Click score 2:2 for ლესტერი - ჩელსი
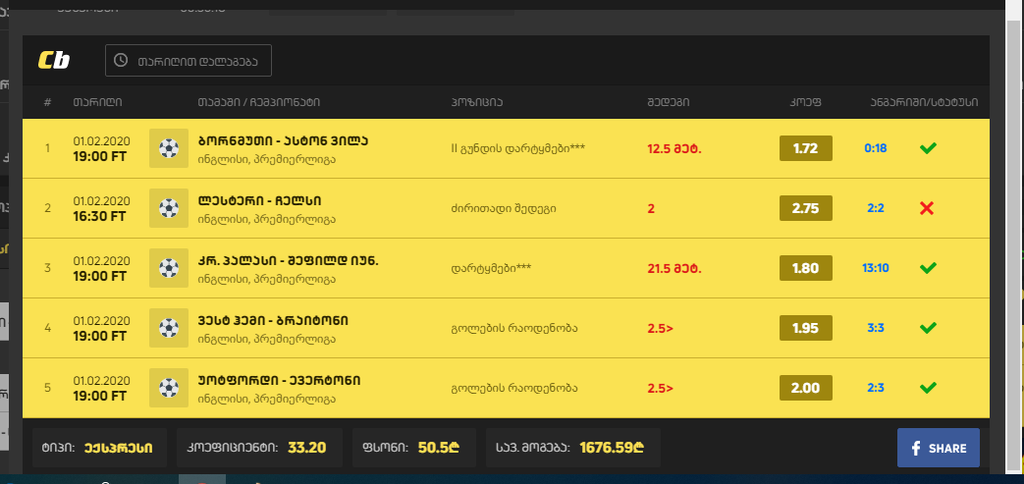 tap(875, 208)
